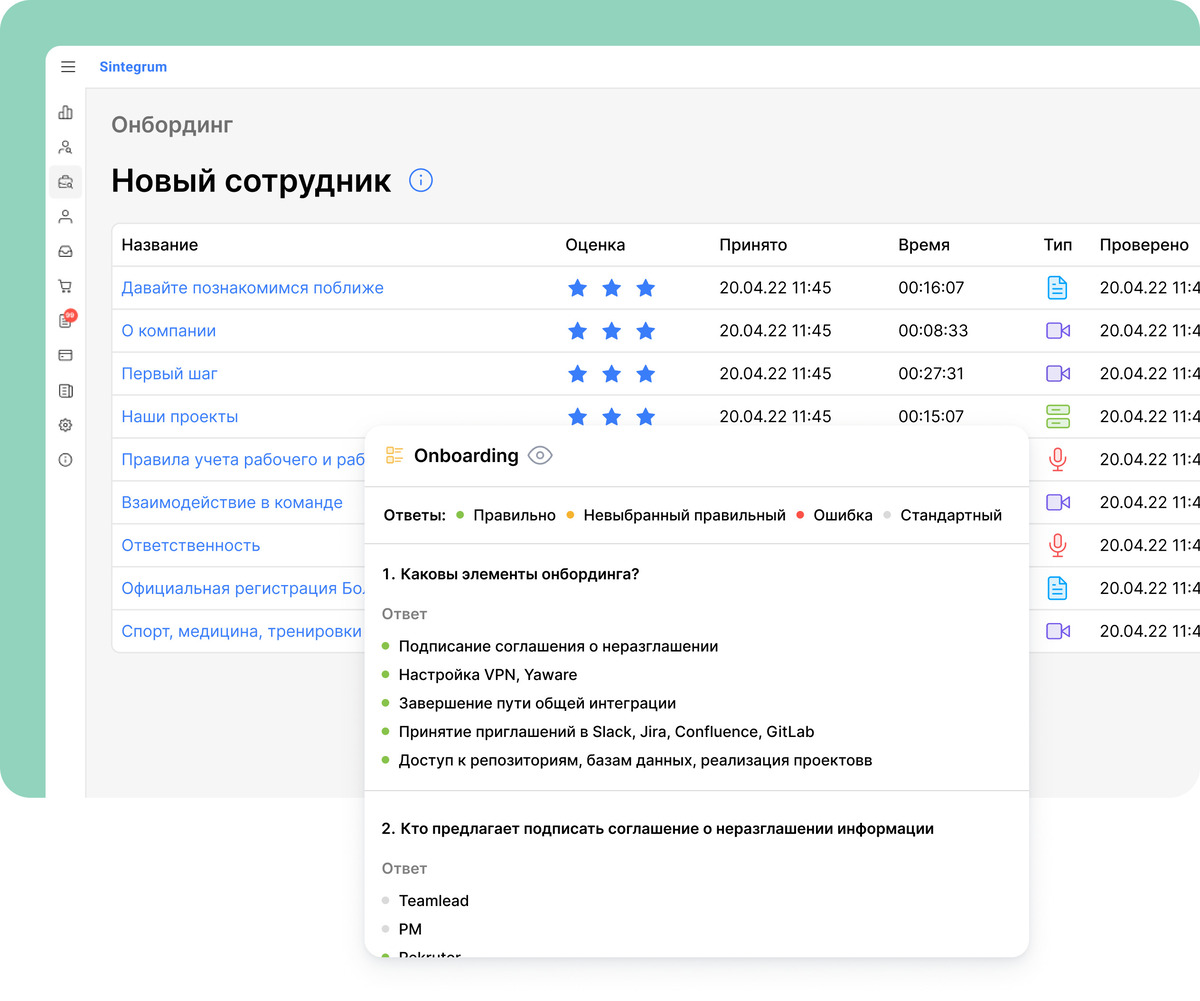Image resolution: width=1200 pixels, height=1001 pixels.
Task: Click the Принято column header
Action: pos(753,245)
